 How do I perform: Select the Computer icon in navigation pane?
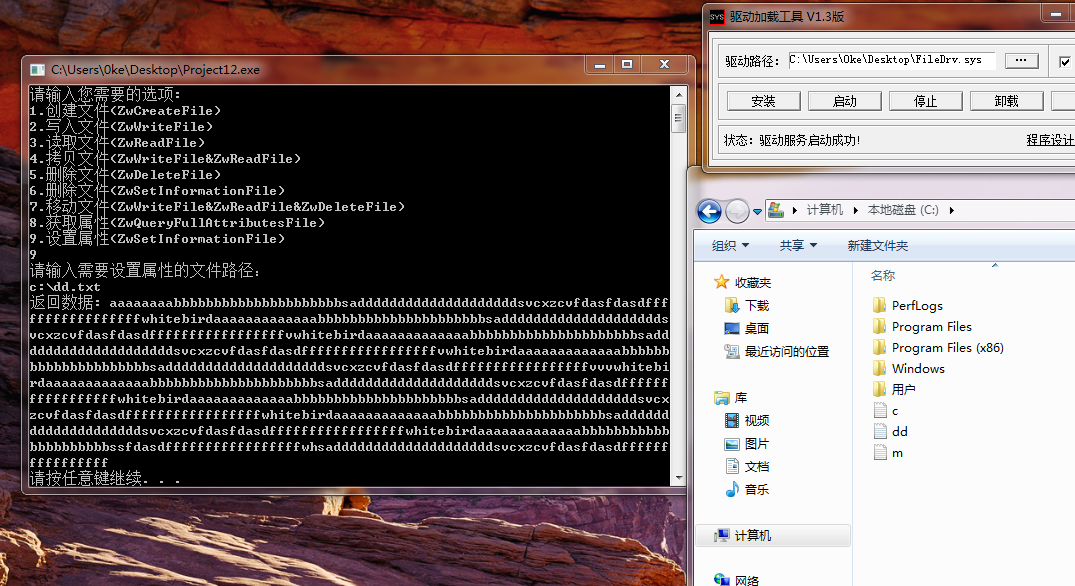[721, 535]
